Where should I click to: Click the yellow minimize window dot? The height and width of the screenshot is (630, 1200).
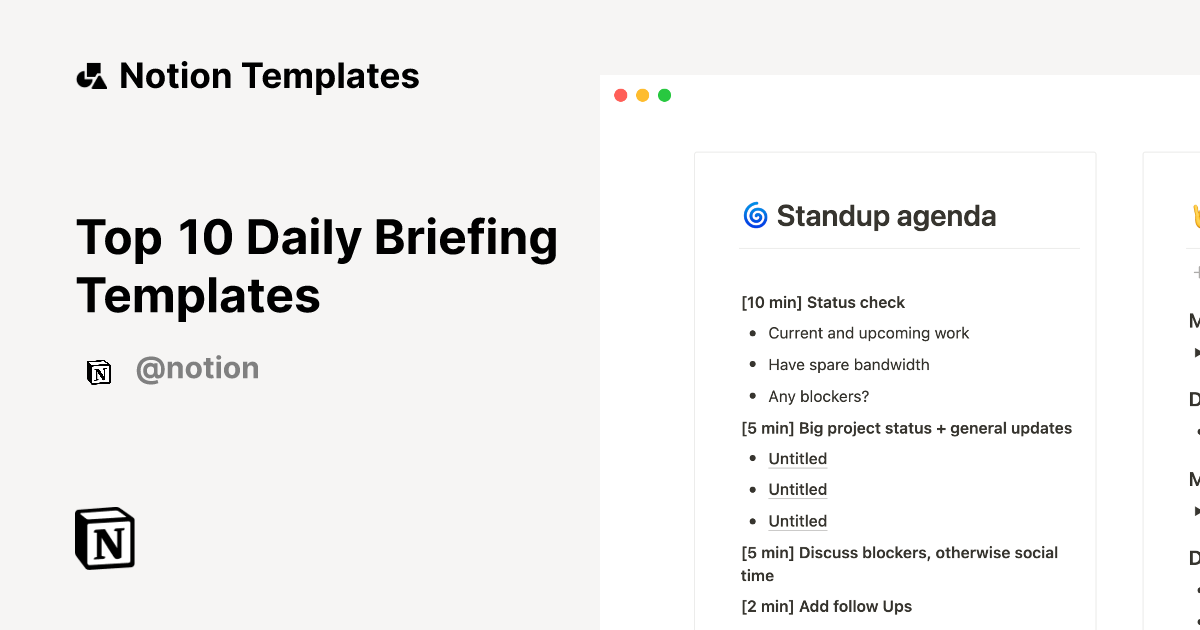click(x=642, y=96)
